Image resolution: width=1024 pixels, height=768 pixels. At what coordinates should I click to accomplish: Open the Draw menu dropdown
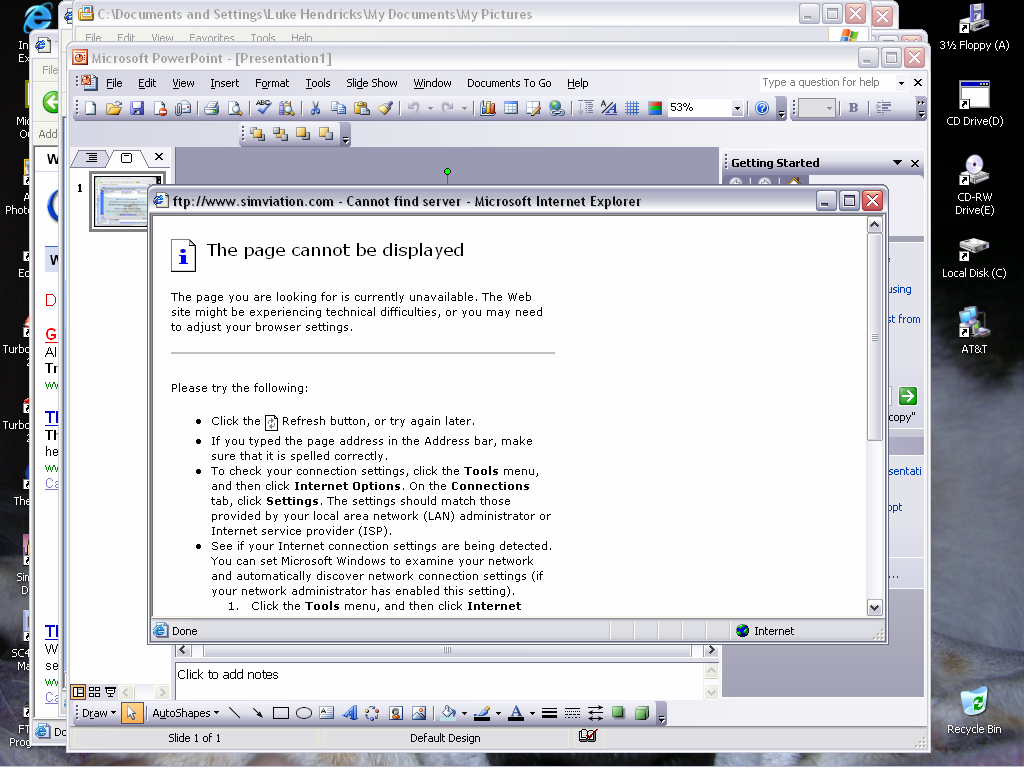pyautogui.click(x=99, y=713)
